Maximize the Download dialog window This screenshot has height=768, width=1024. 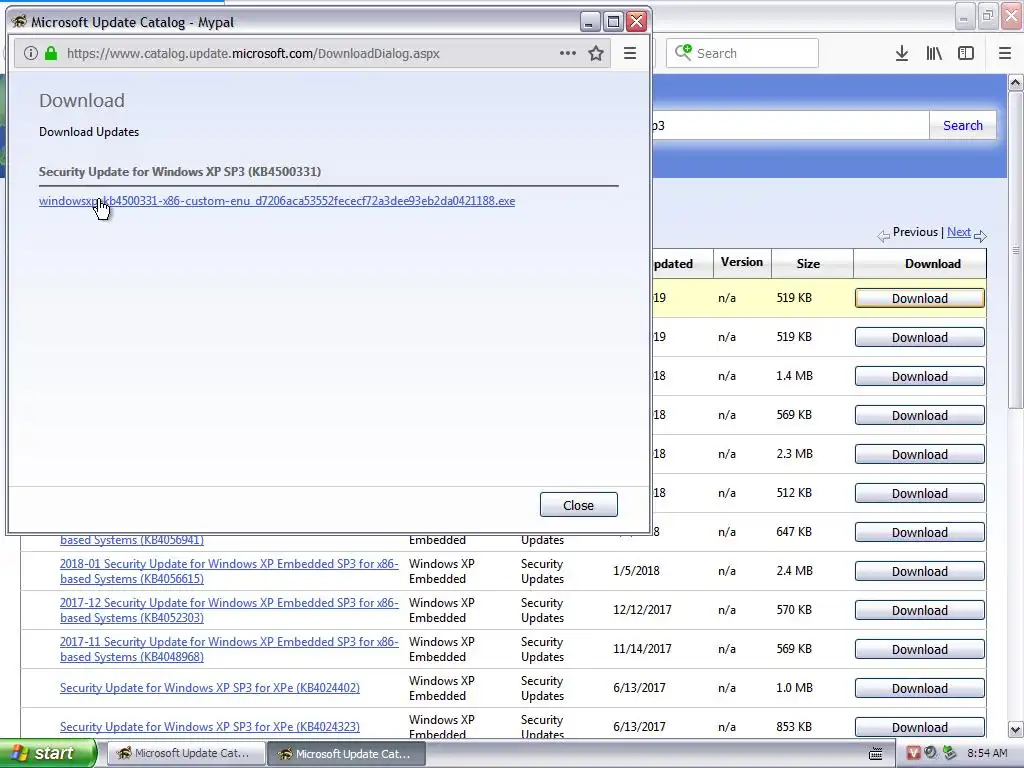pyautogui.click(x=613, y=22)
